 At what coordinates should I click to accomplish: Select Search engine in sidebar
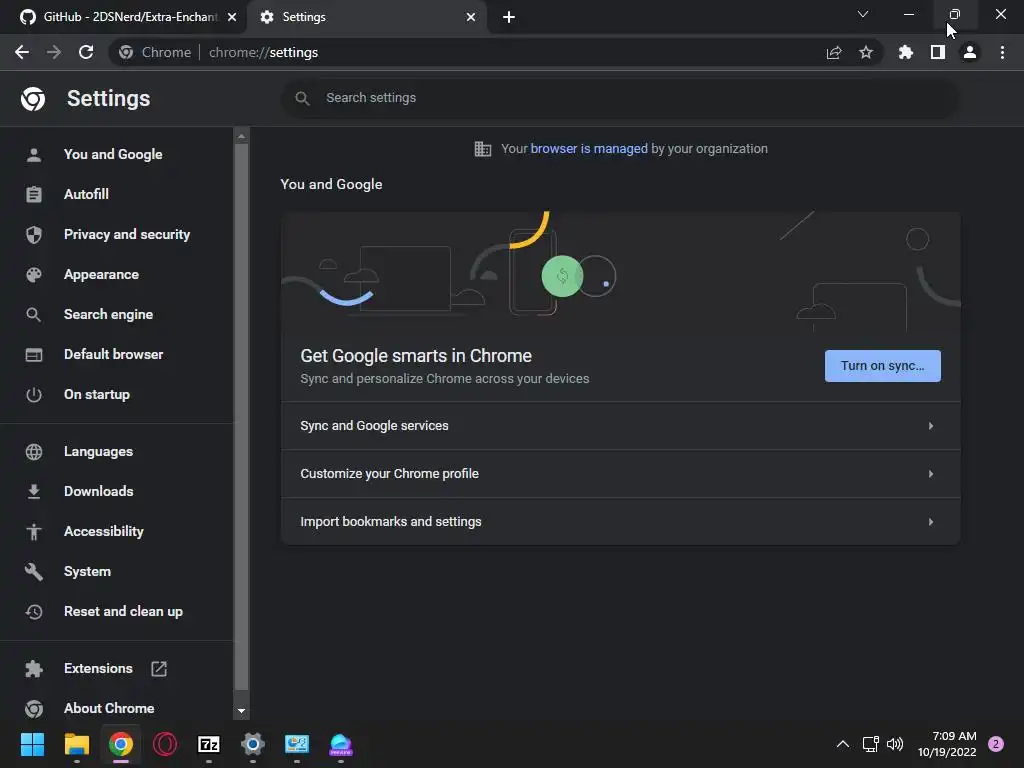click(x=108, y=314)
